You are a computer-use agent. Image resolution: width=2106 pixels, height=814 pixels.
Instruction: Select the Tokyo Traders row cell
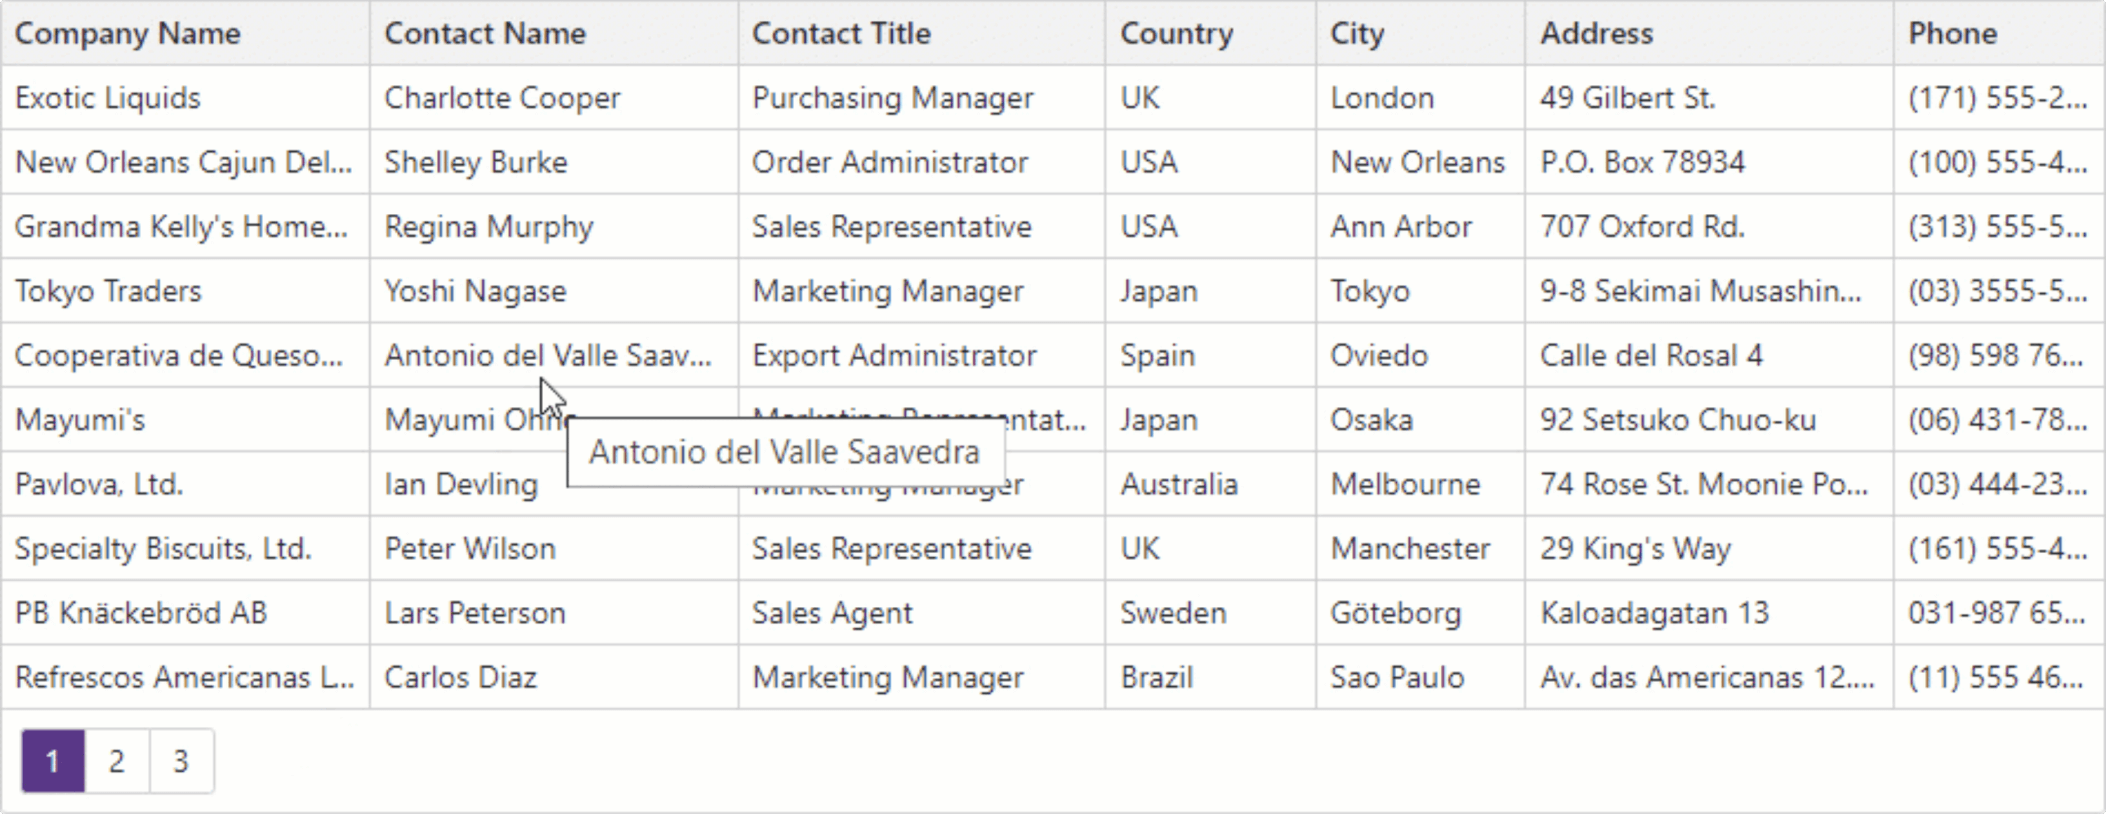tap(108, 291)
